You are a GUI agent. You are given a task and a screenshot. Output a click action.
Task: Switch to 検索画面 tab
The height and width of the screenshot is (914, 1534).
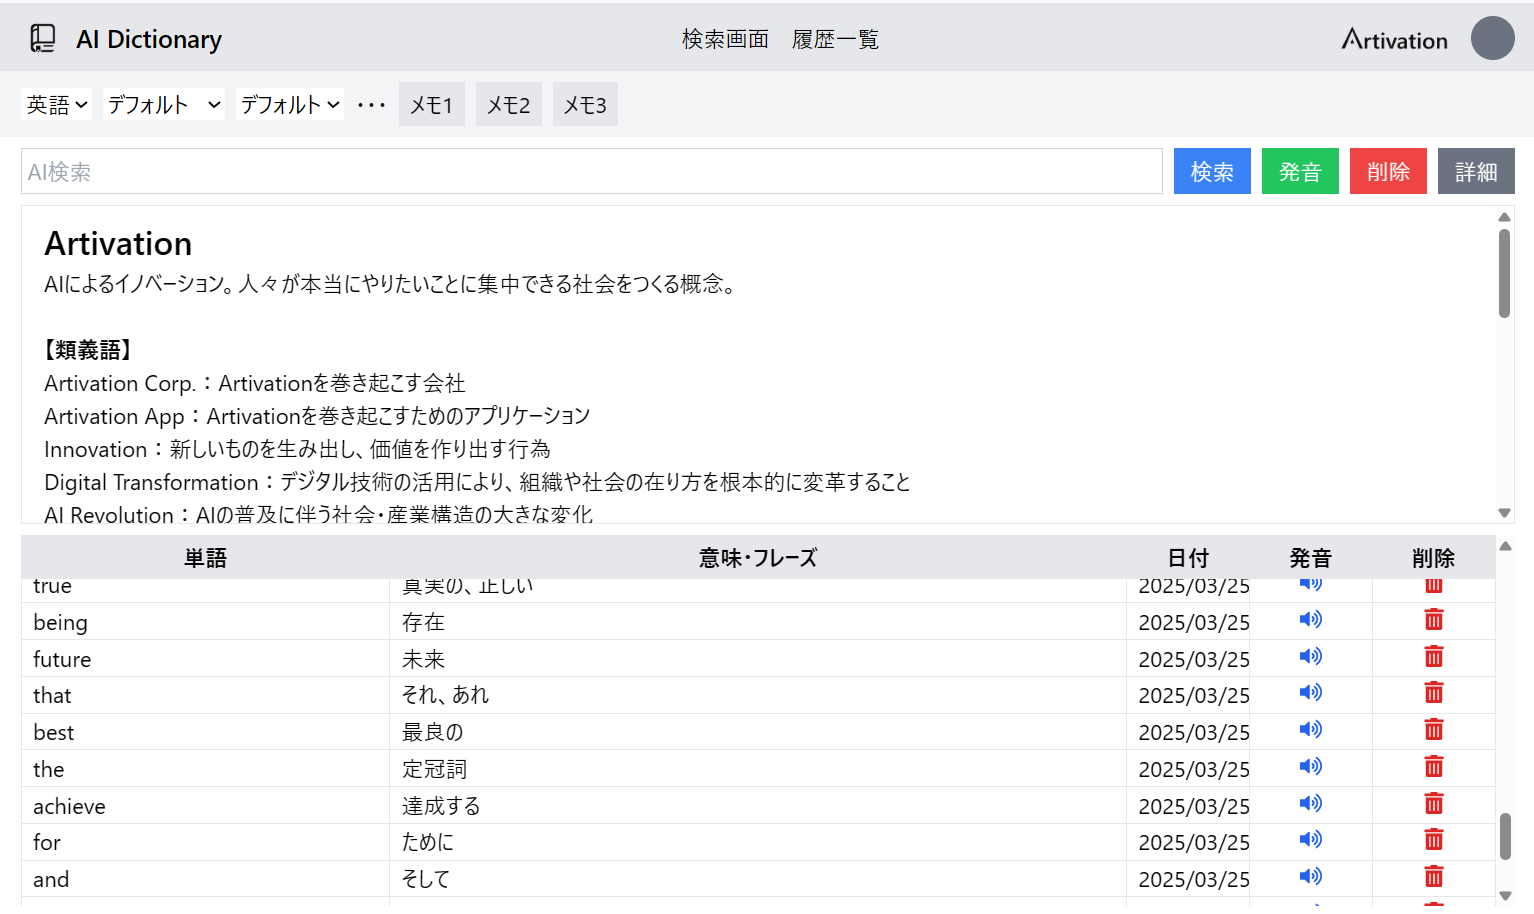point(725,39)
